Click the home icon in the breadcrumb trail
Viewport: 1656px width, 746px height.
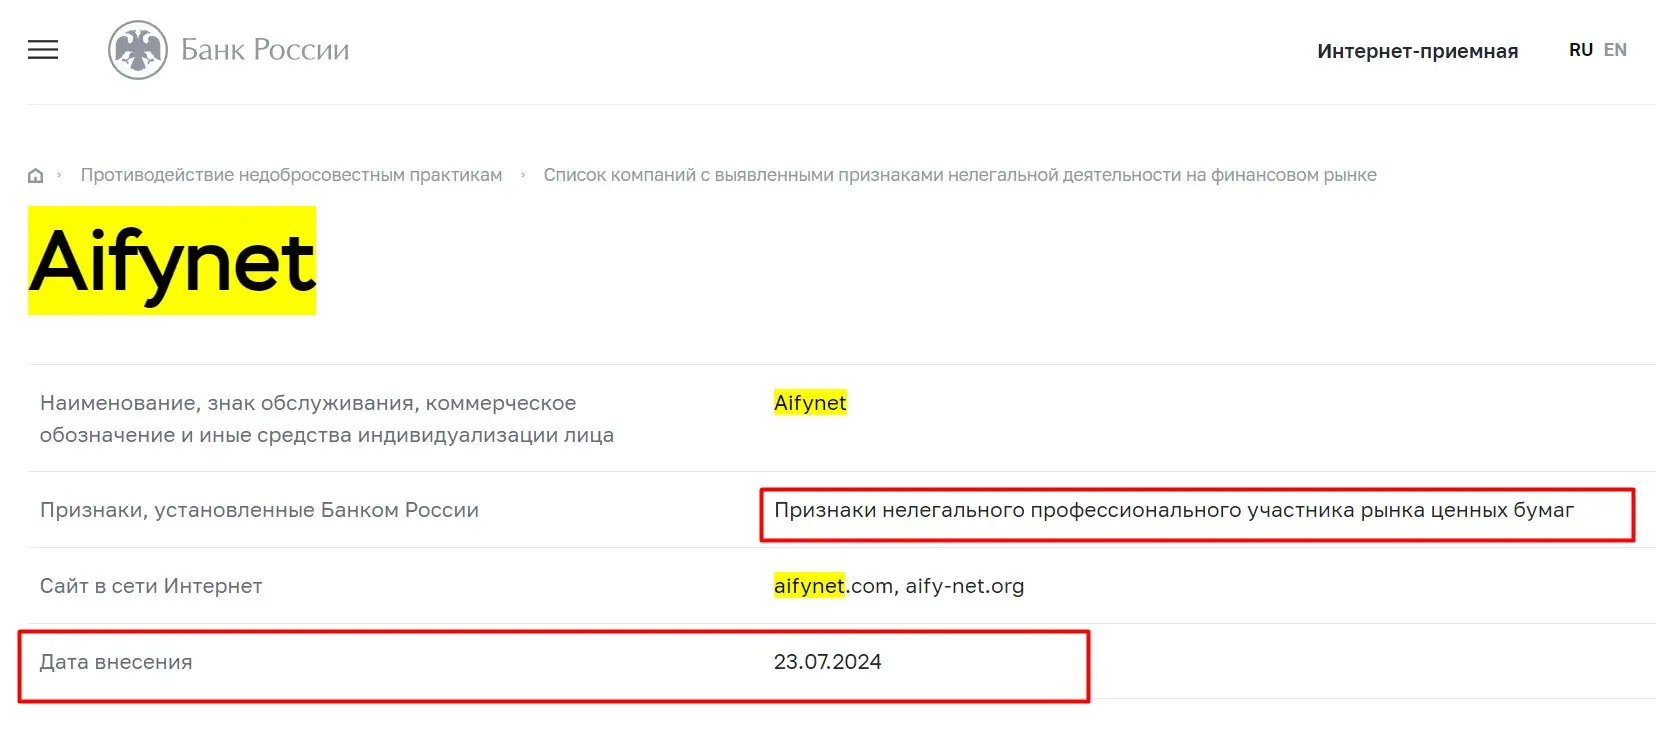click(35, 174)
